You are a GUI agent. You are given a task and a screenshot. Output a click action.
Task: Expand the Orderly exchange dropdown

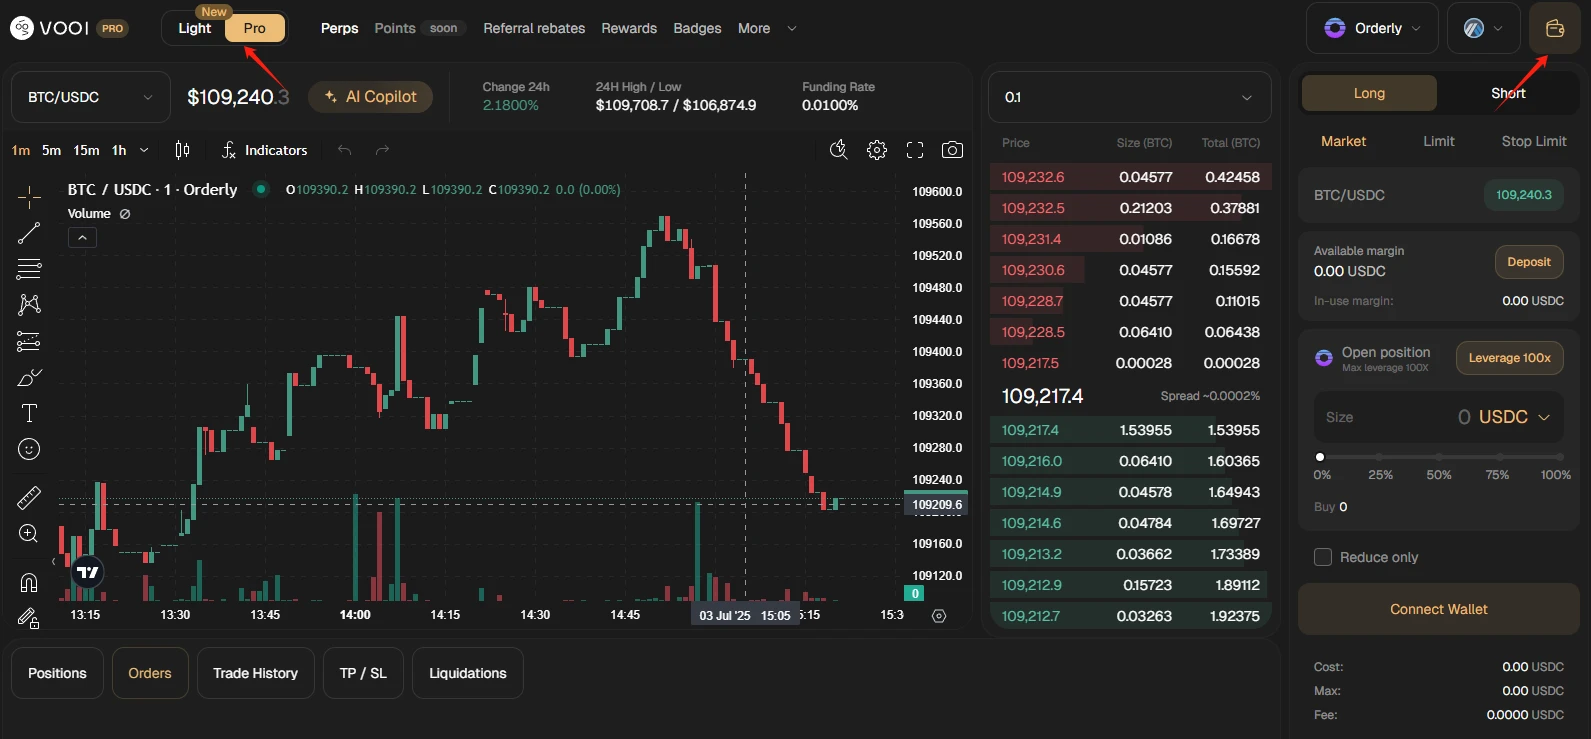point(1371,28)
